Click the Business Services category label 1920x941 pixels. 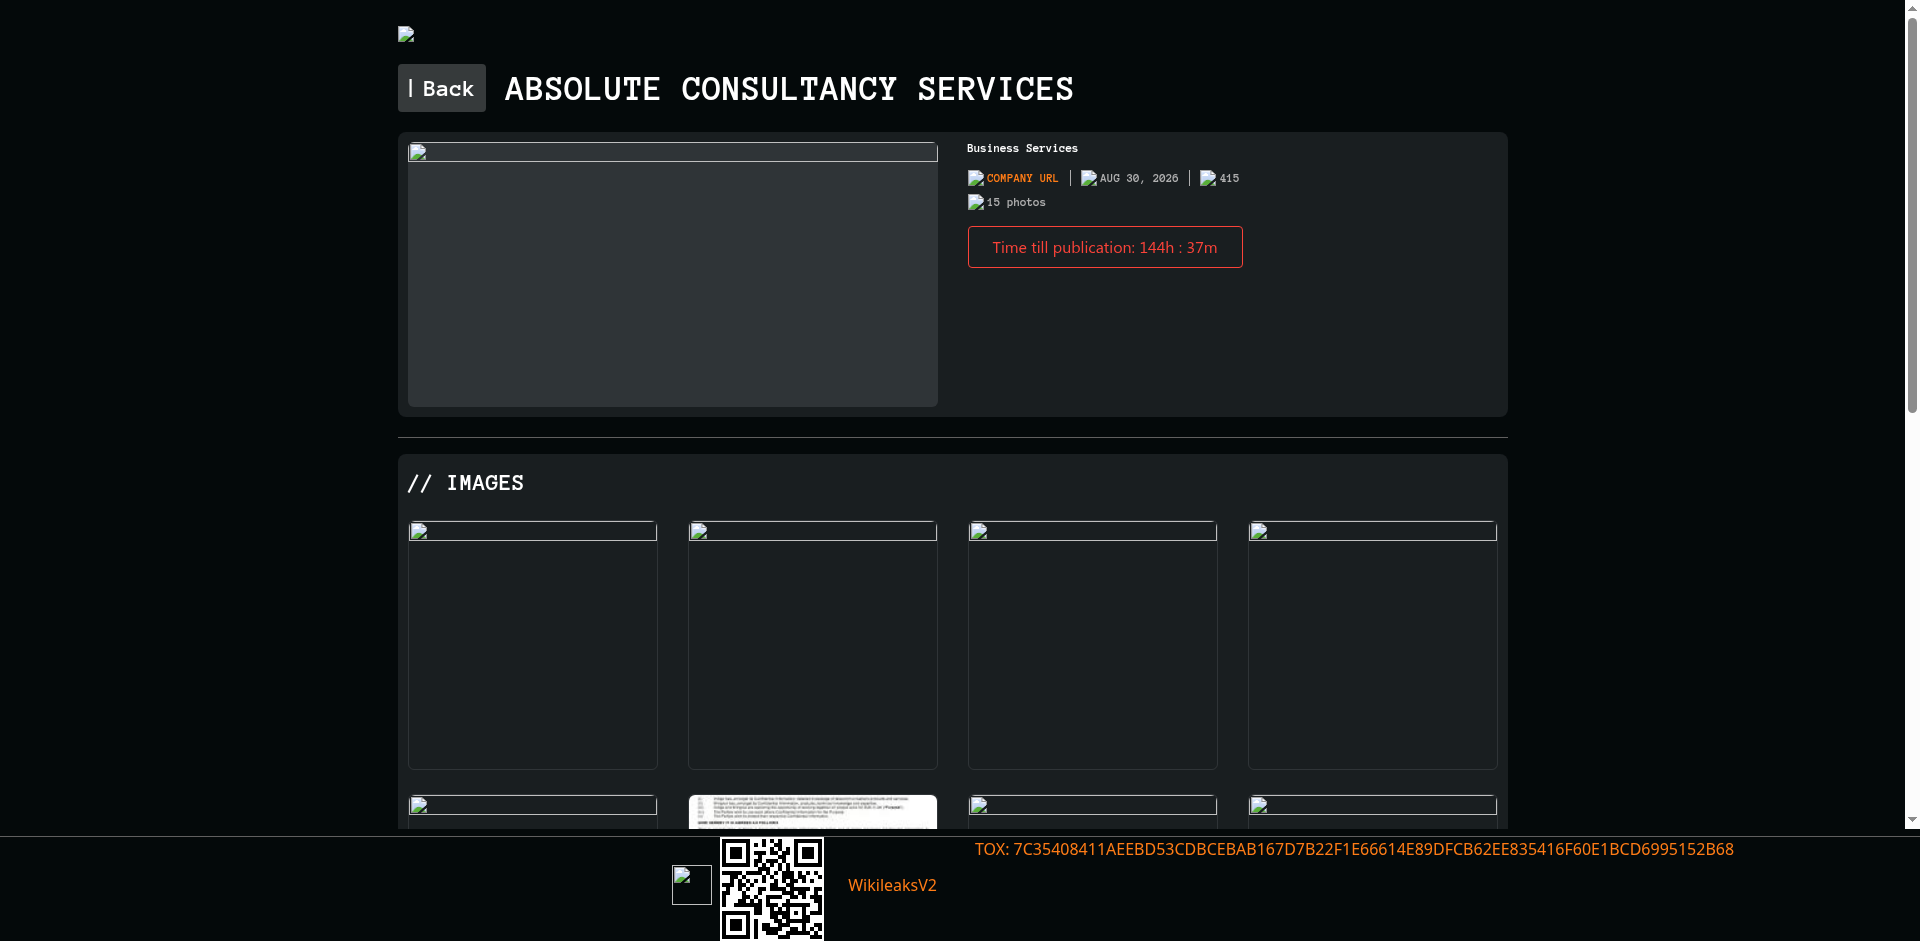[1022, 148]
